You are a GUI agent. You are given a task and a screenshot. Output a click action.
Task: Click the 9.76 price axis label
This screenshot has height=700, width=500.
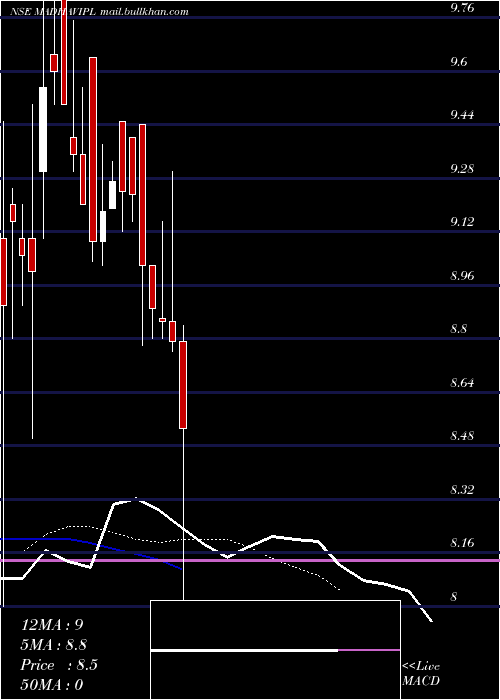pyautogui.click(x=464, y=8)
